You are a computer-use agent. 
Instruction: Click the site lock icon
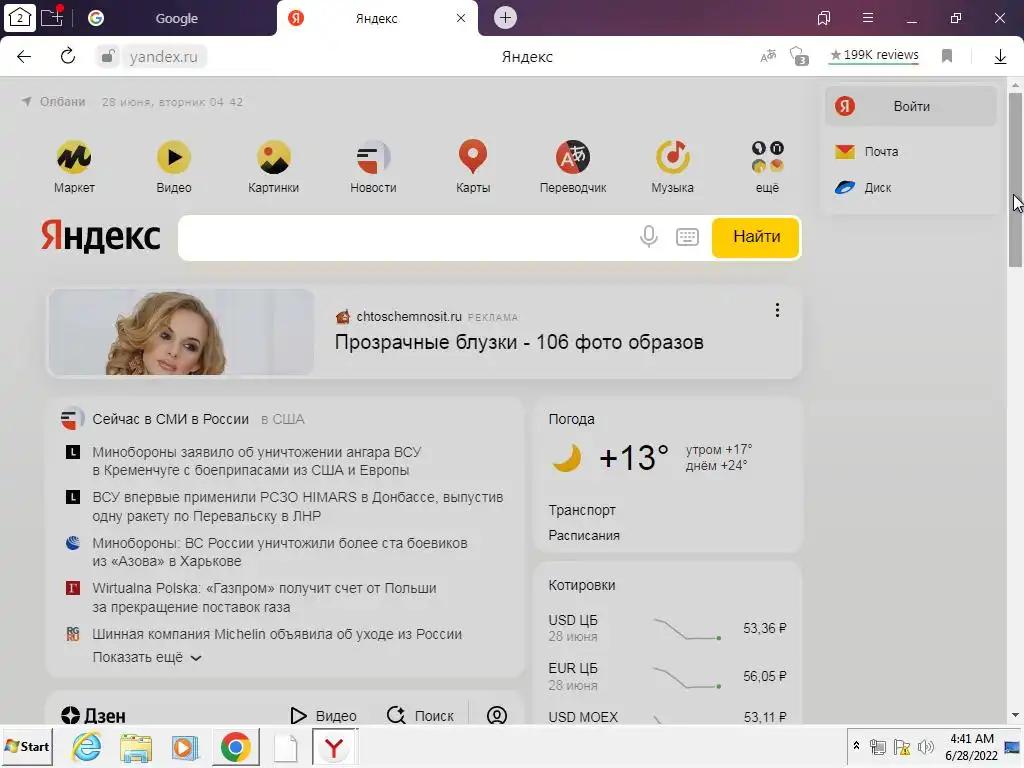pos(107,57)
